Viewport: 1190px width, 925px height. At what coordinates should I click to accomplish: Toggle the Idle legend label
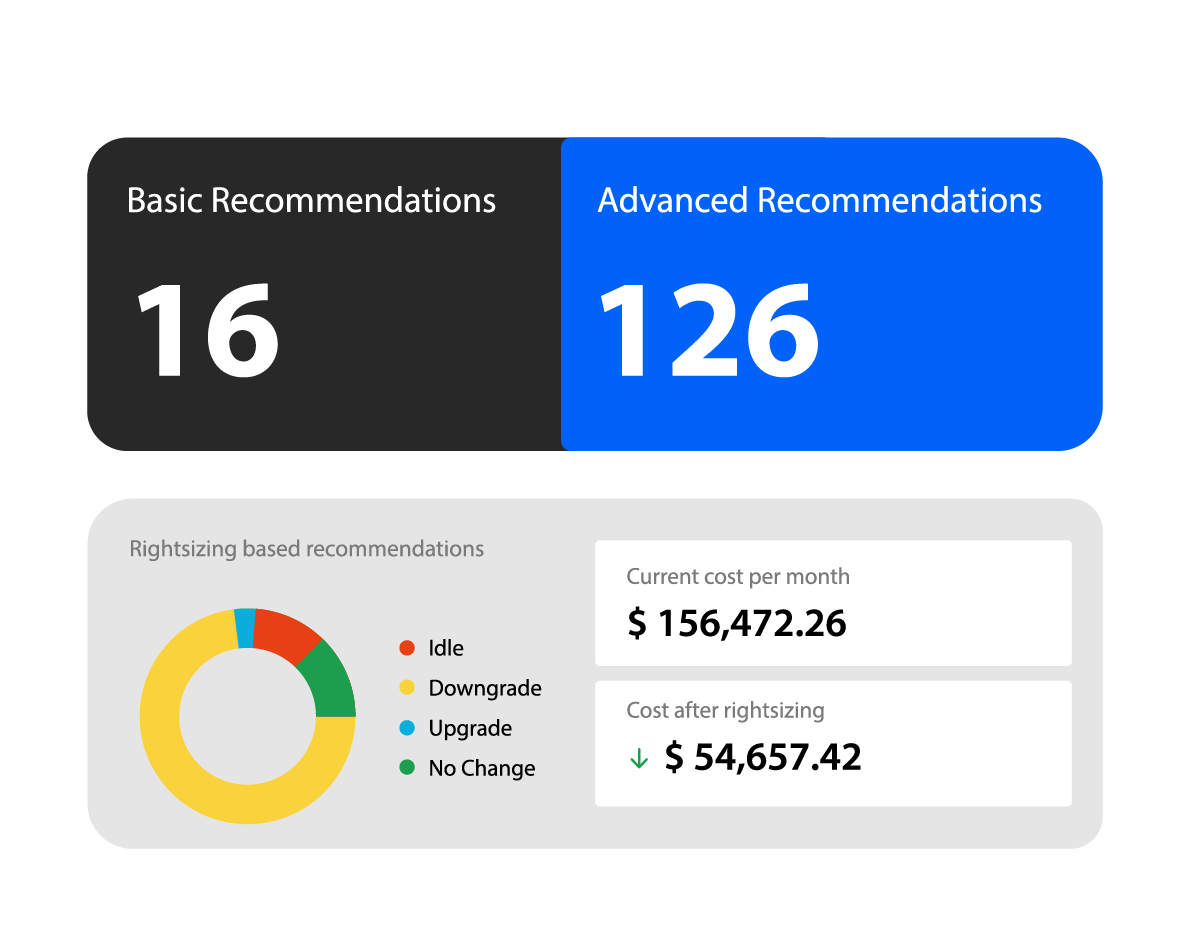(x=446, y=648)
